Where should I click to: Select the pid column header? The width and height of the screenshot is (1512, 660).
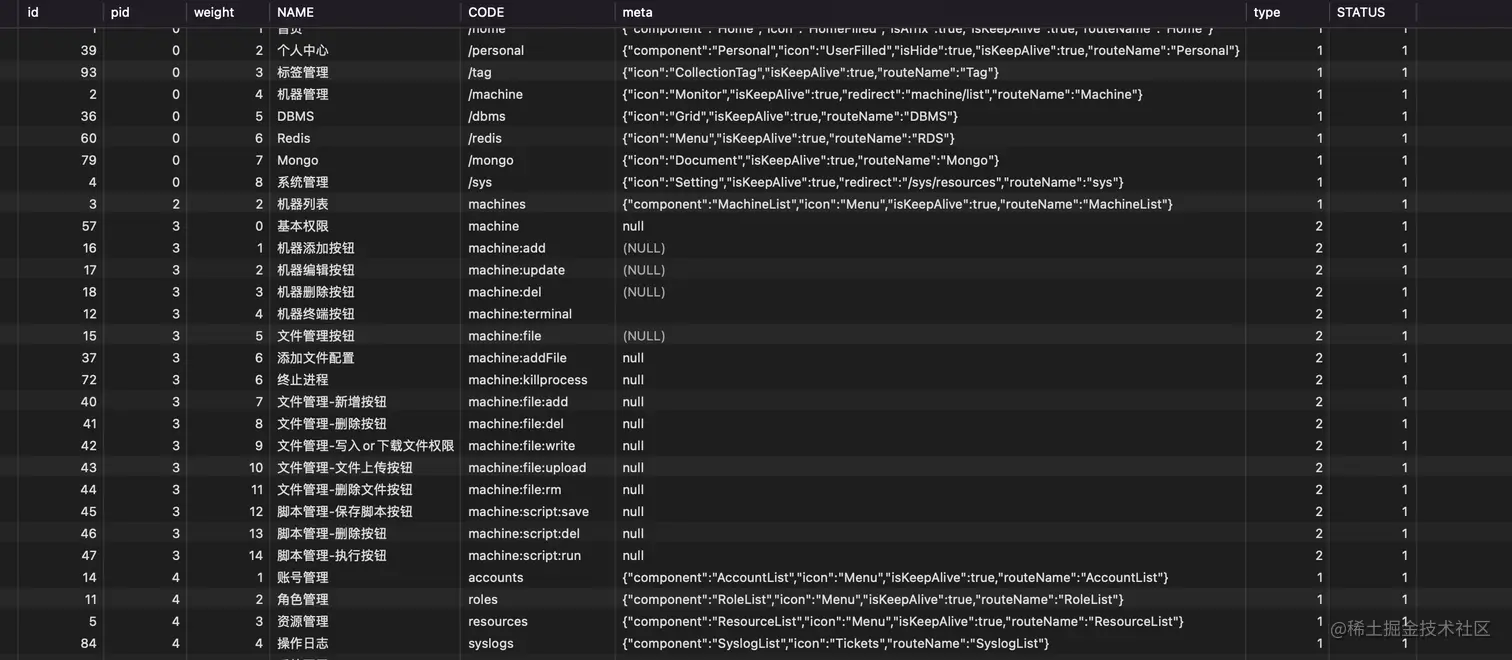pos(120,12)
